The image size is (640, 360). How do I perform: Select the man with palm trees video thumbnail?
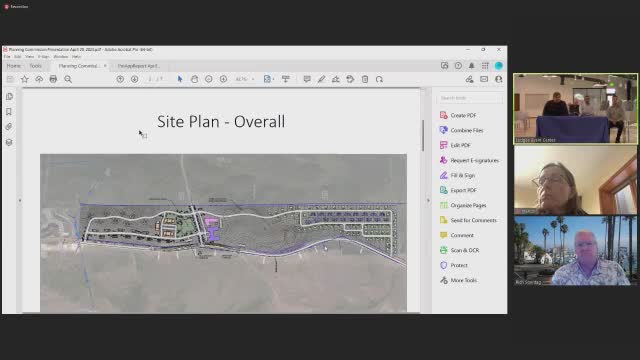click(x=576, y=251)
